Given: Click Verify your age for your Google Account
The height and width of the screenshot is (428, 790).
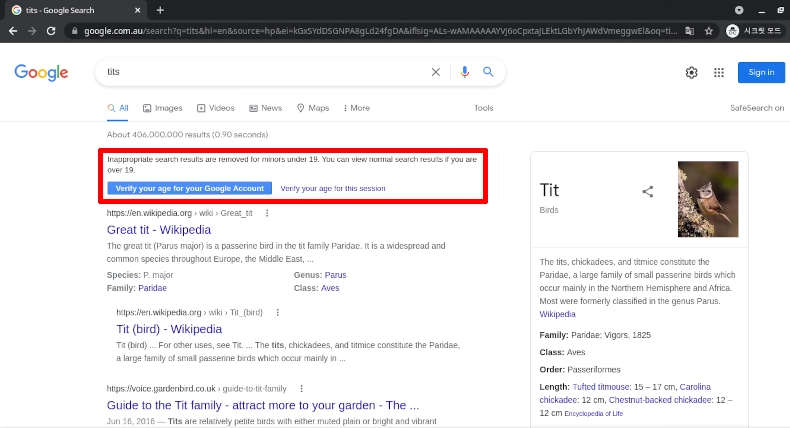Looking at the screenshot, I should (x=189, y=188).
